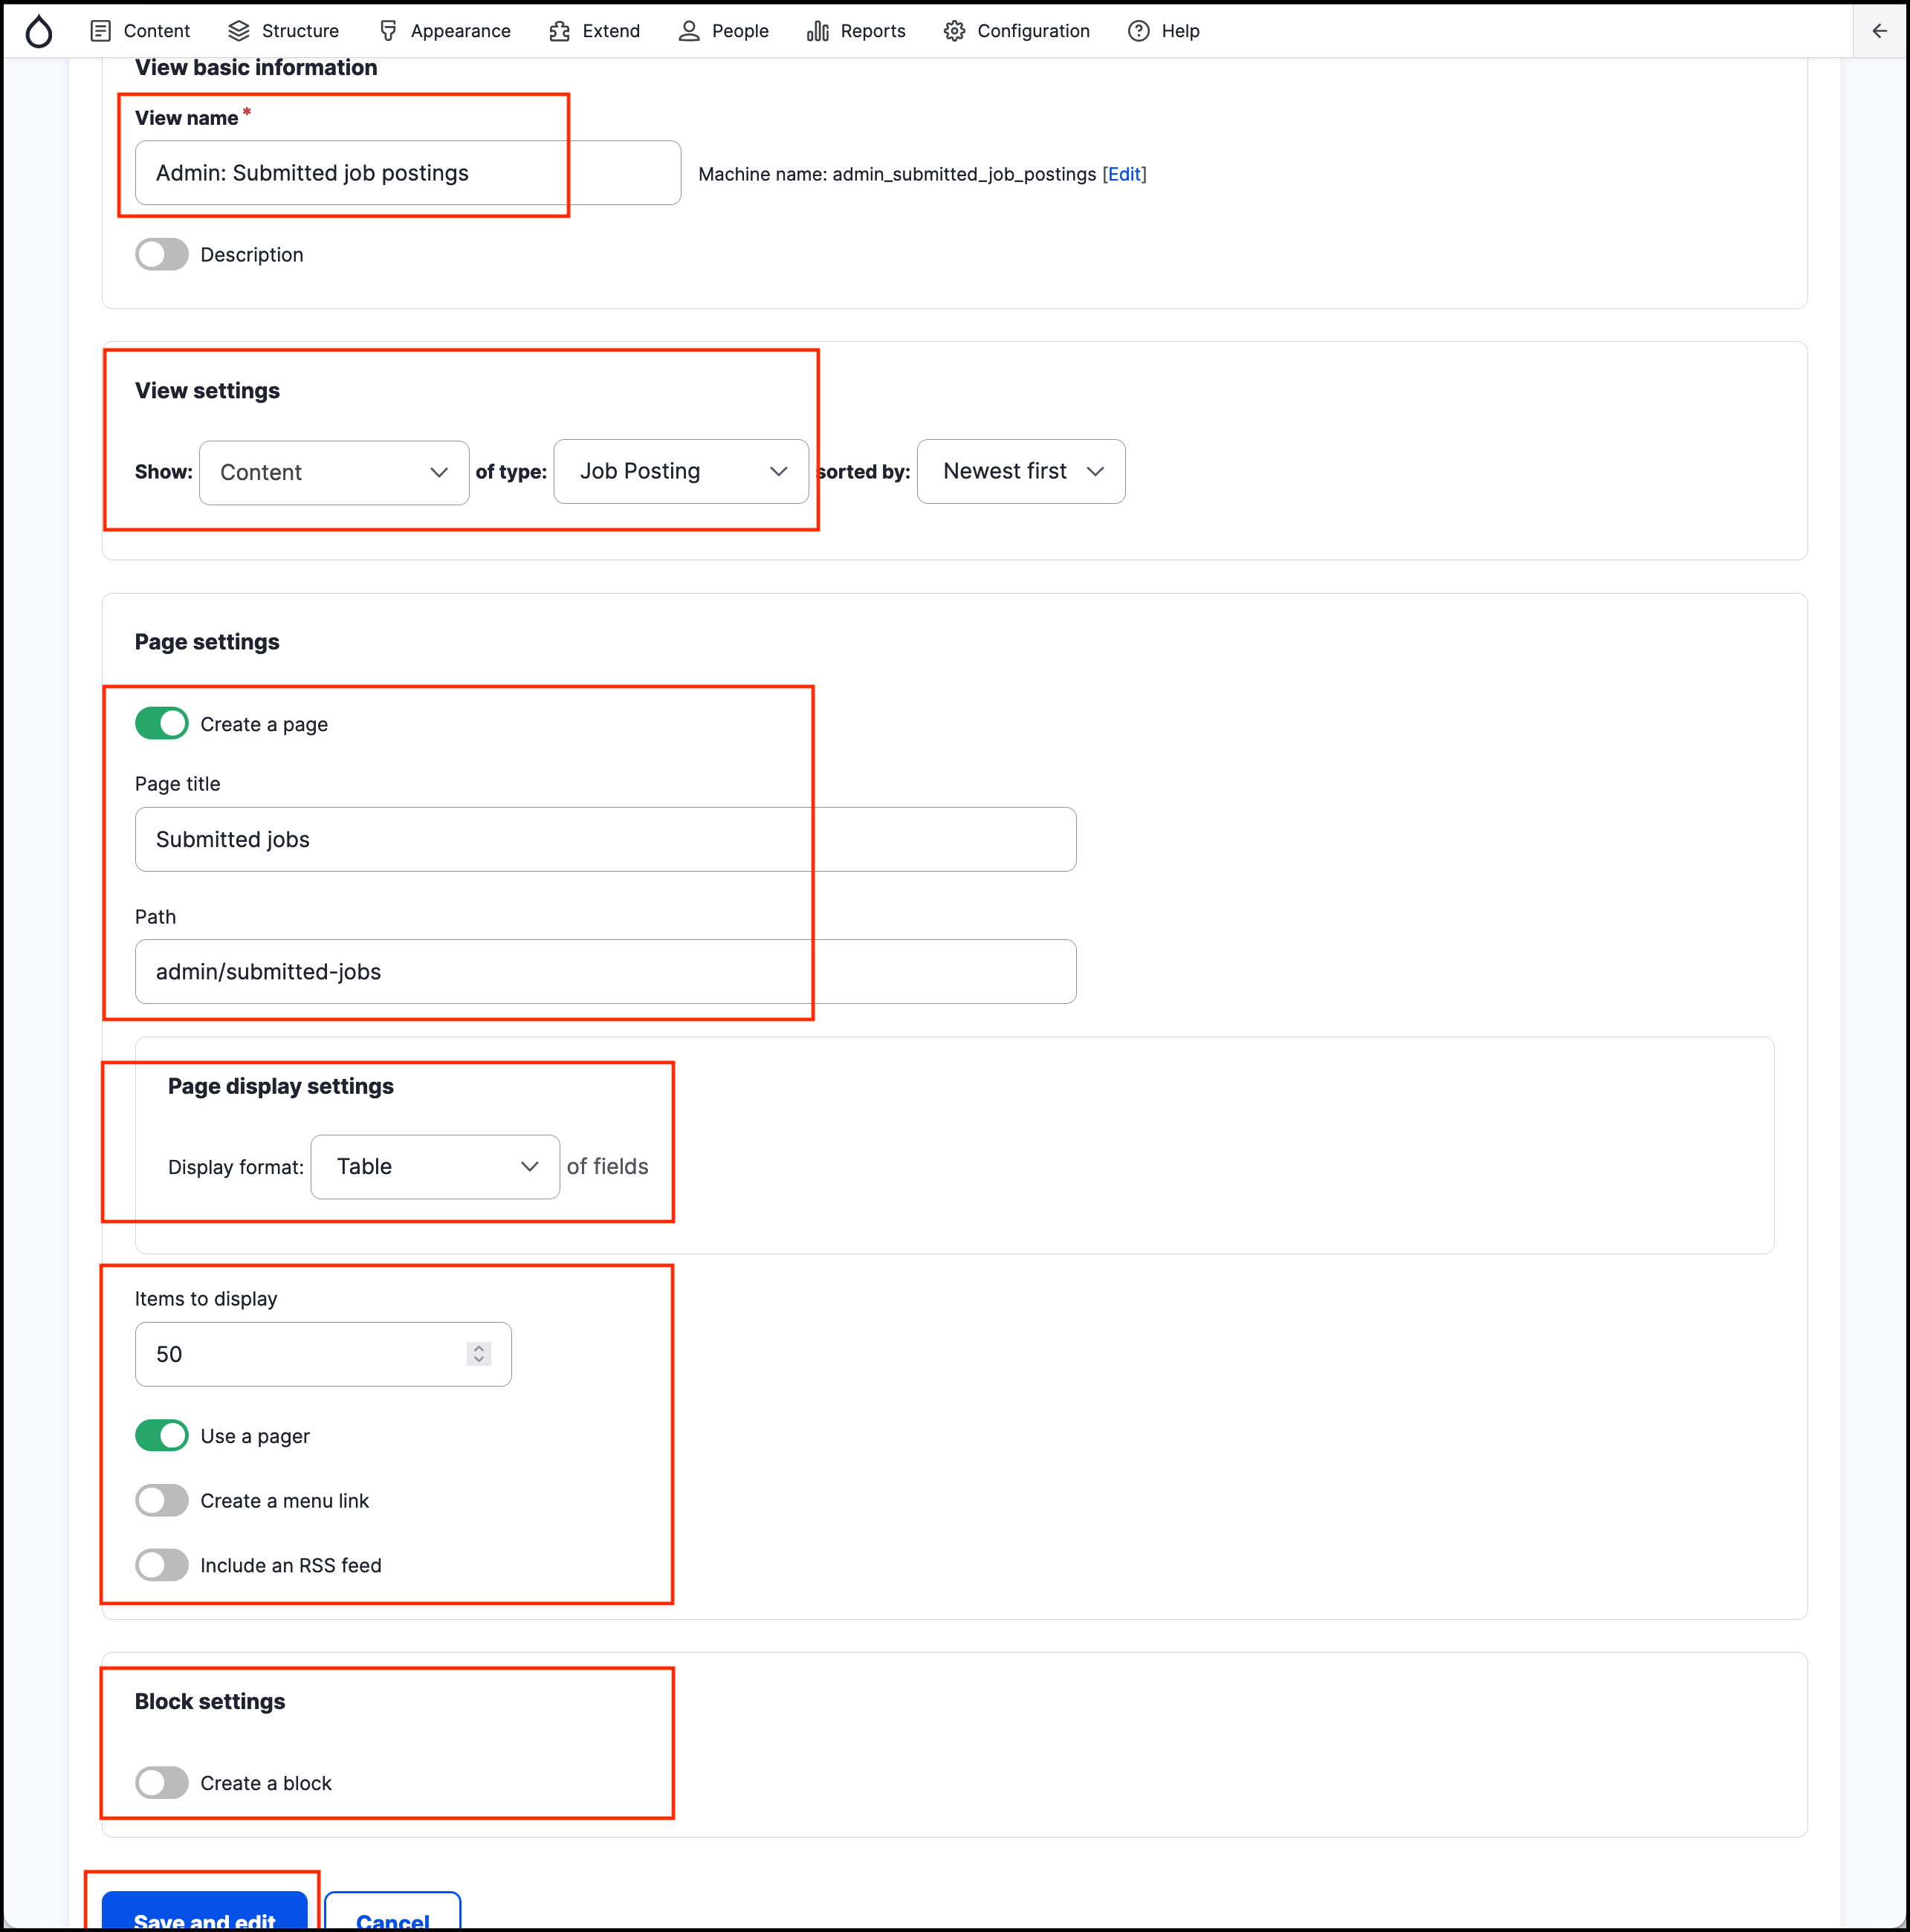Open the Help menu item
The image size is (1910, 1932).
coord(1164,31)
